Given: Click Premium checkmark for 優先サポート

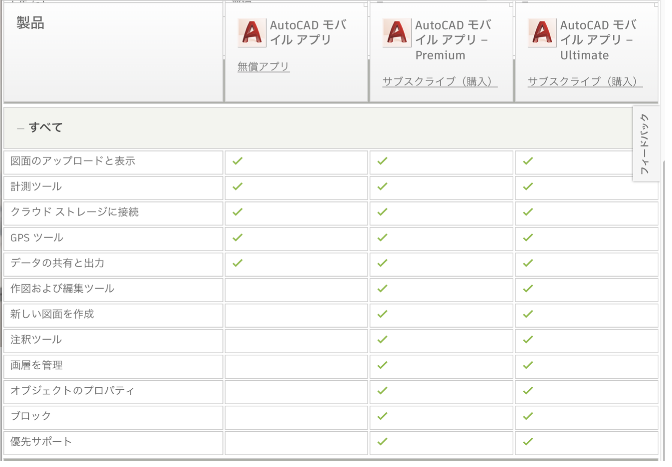Looking at the screenshot, I should tap(382, 442).
